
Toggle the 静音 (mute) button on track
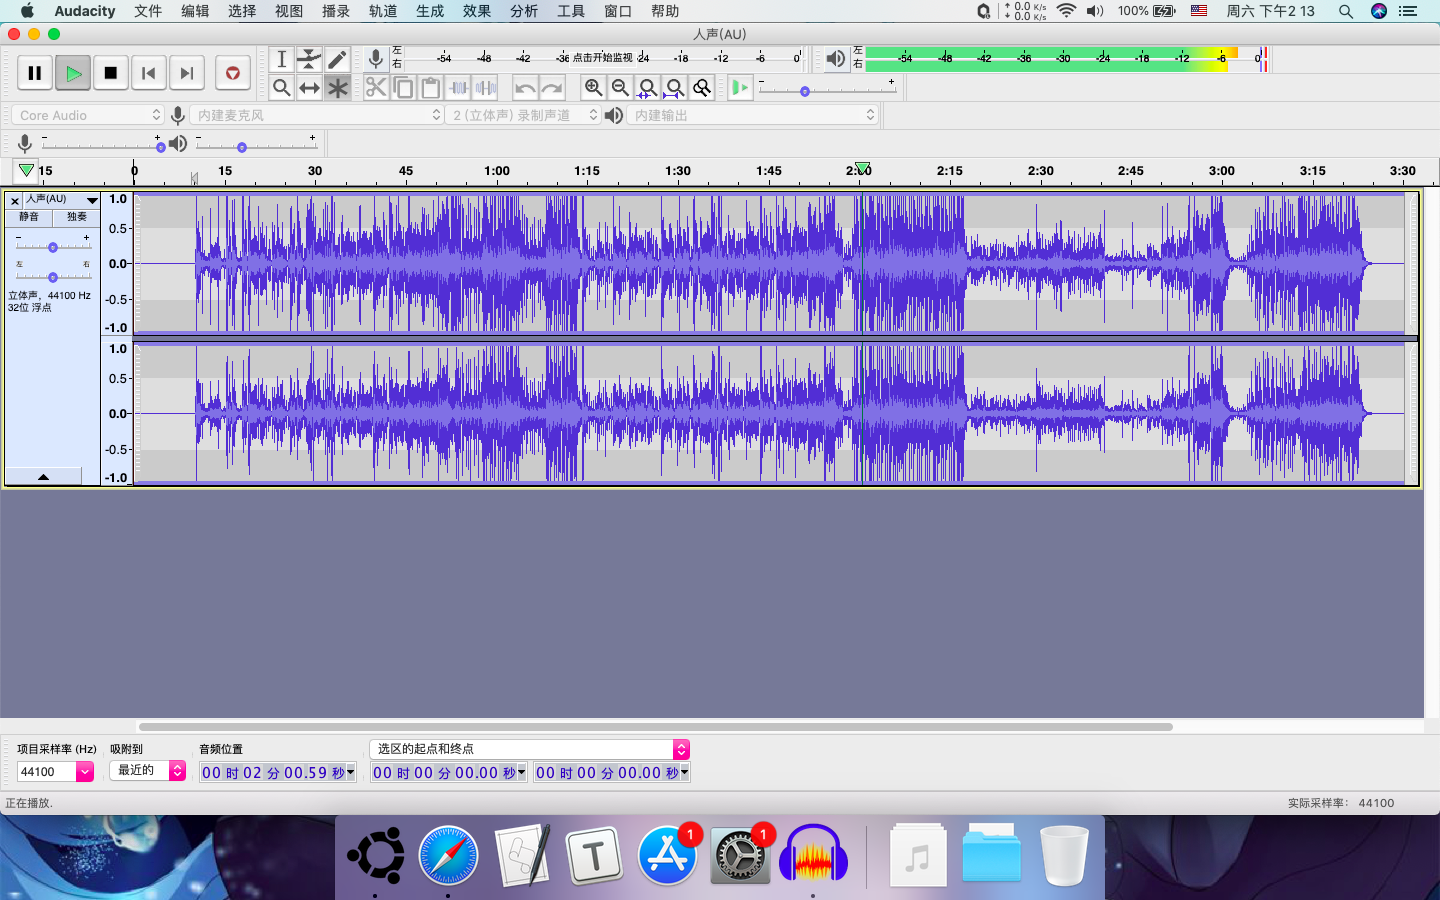(29, 217)
